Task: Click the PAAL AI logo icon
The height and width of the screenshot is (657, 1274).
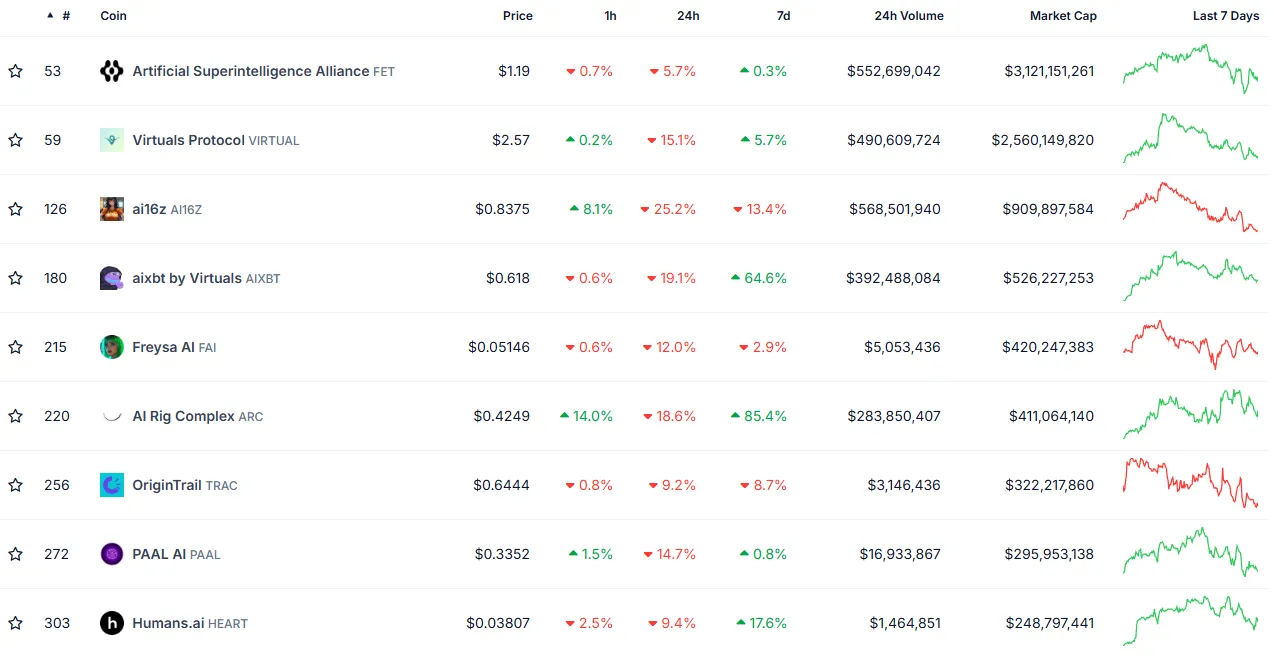Action: 112,554
